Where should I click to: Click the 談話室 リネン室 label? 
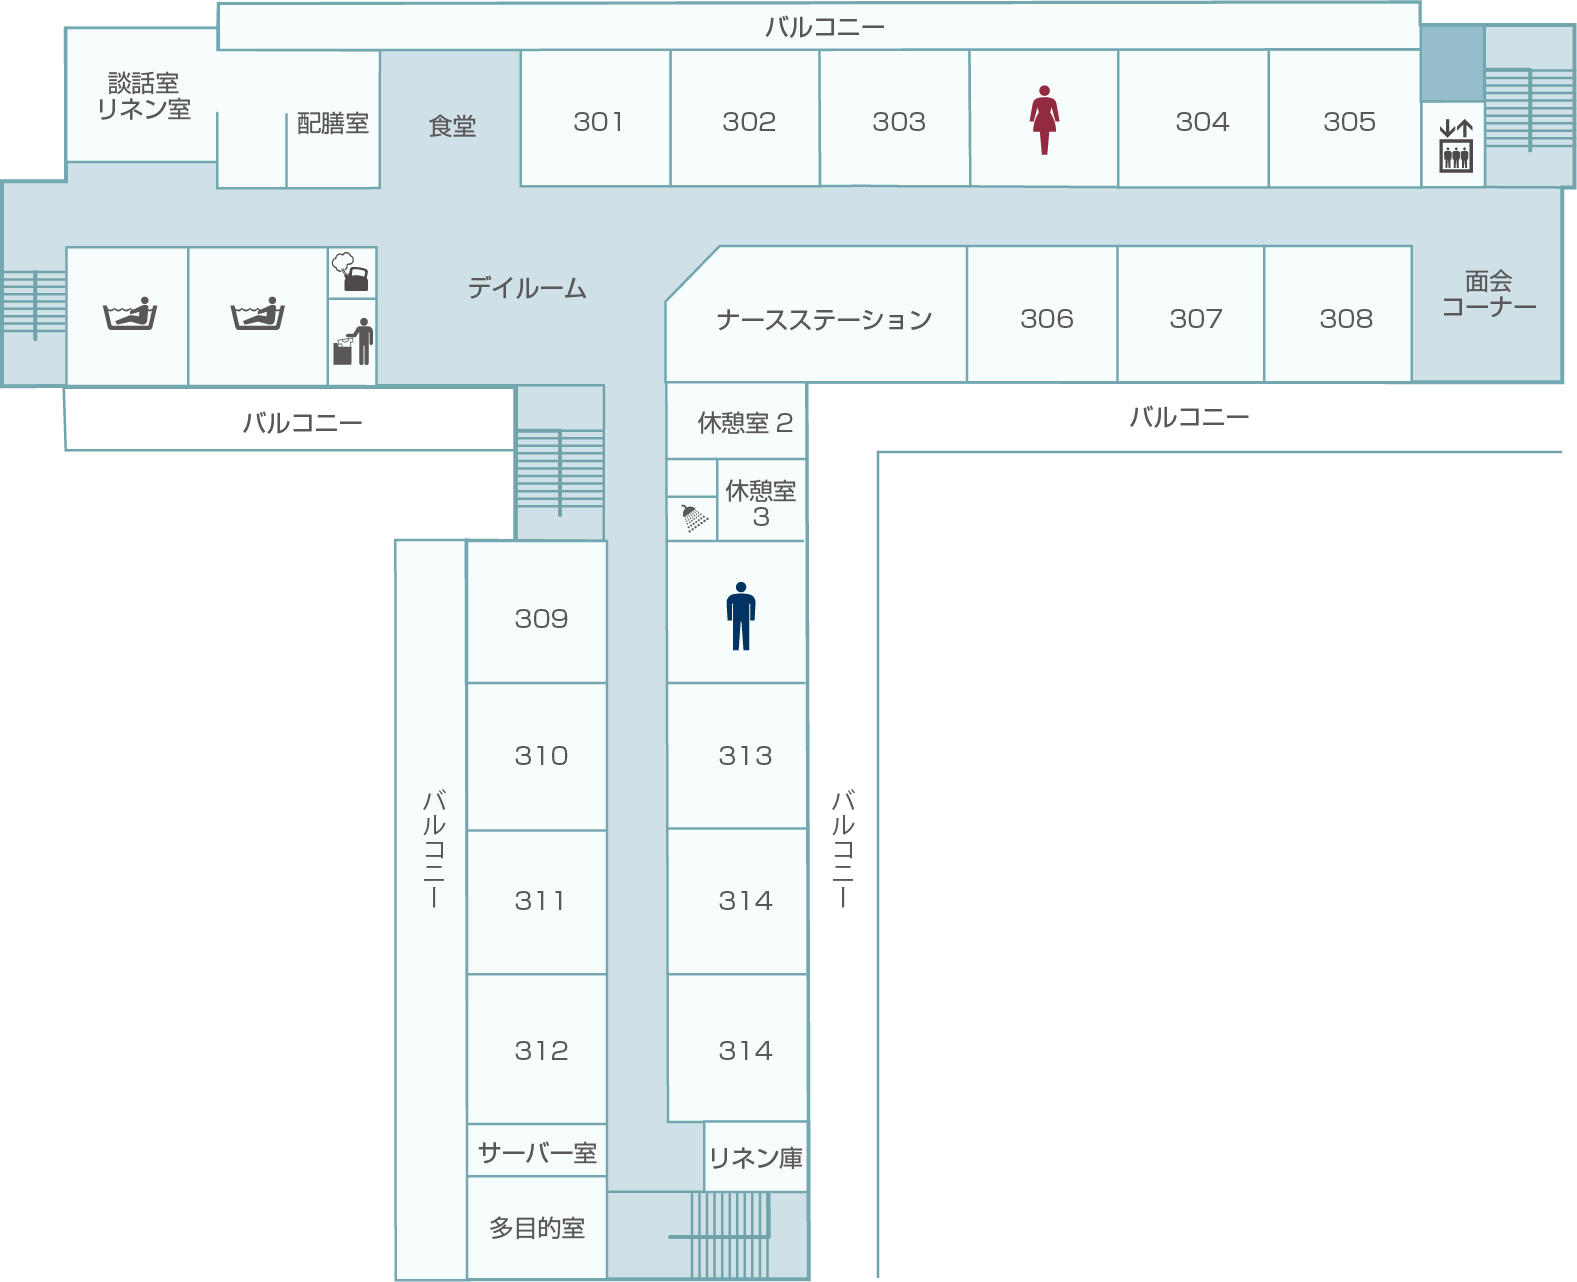point(144,96)
